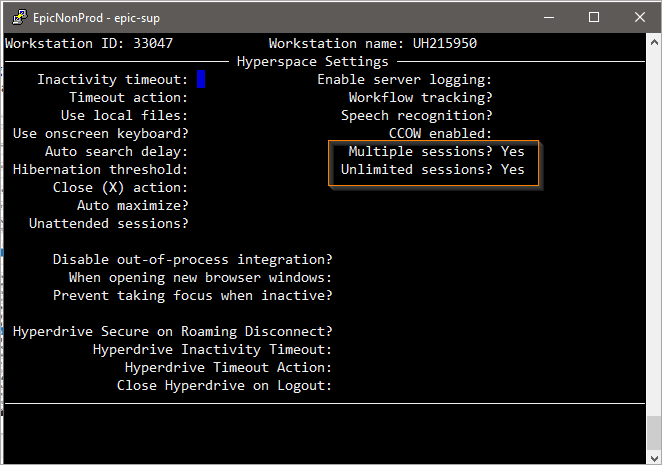
Task: Click the blue Inactivity timeout cursor field
Action: click(201, 79)
